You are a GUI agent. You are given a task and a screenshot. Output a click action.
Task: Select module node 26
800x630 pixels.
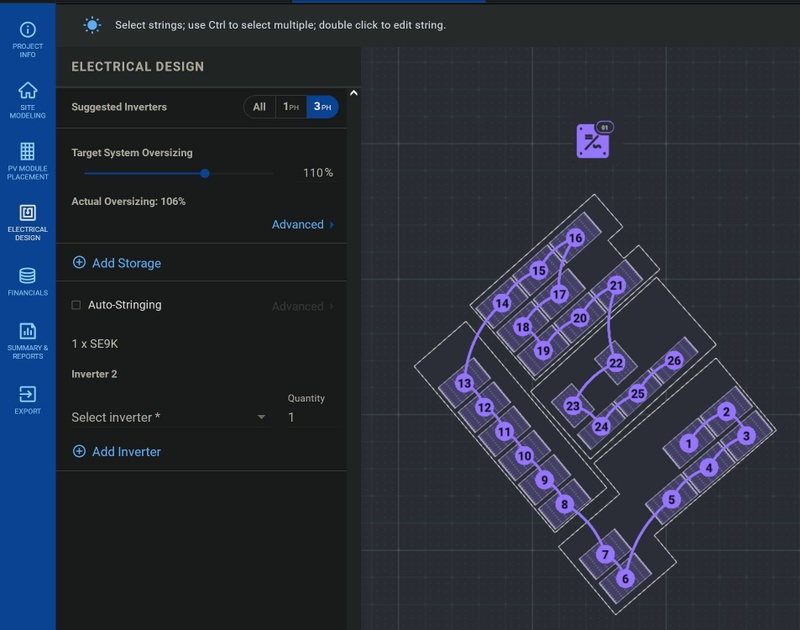(x=674, y=360)
